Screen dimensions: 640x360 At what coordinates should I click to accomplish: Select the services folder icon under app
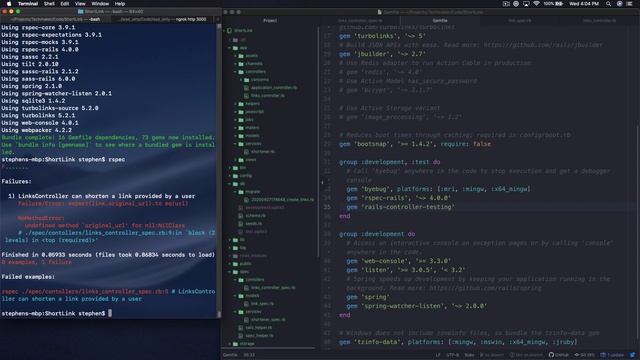241,144
